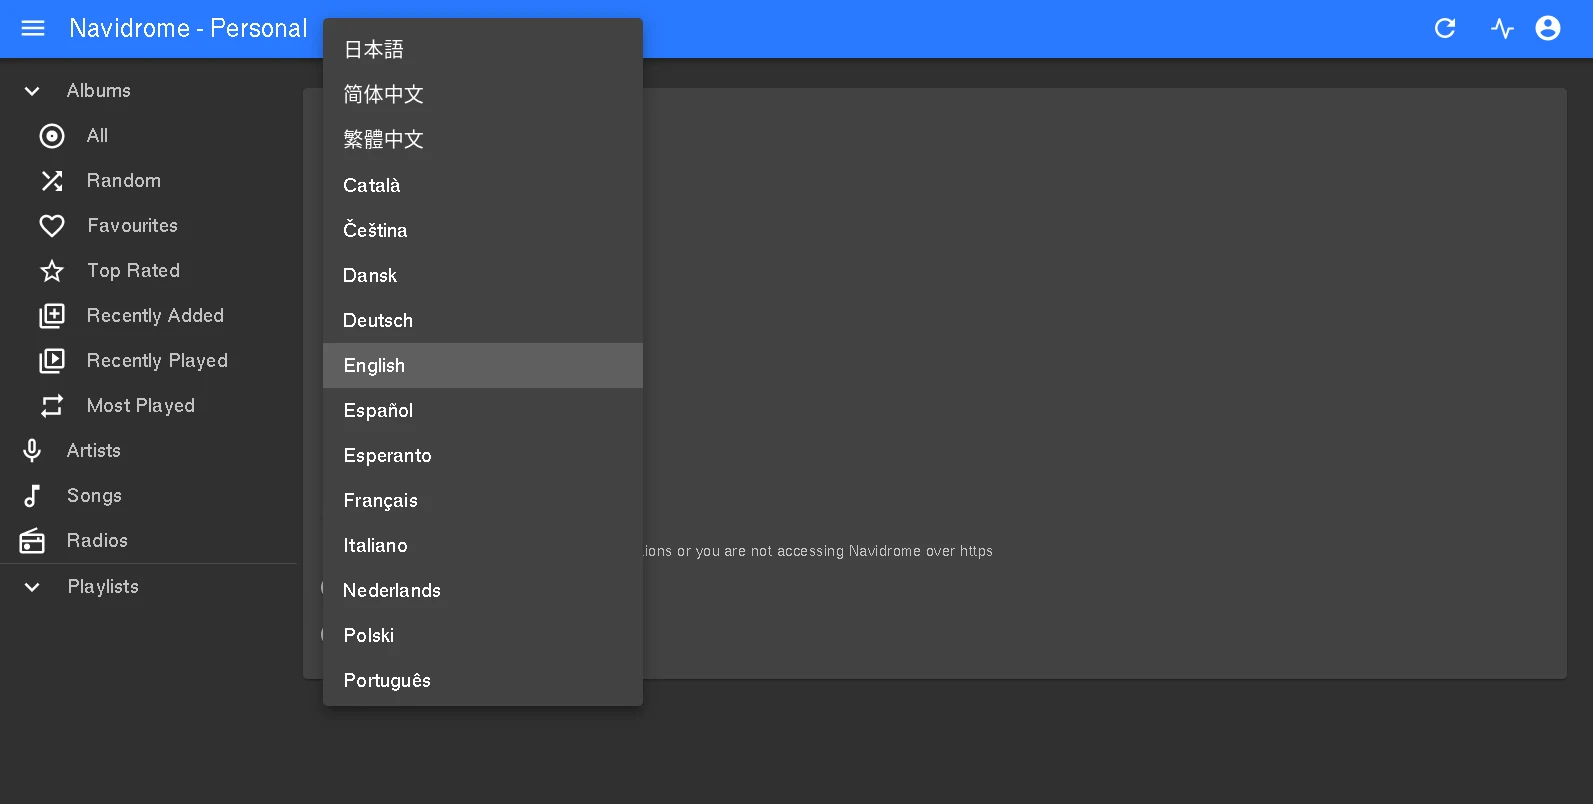The height and width of the screenshot is (804, 1593).
Task: Toggle the sidebar with the hamburger menu icon
Action: coord(33,28)
